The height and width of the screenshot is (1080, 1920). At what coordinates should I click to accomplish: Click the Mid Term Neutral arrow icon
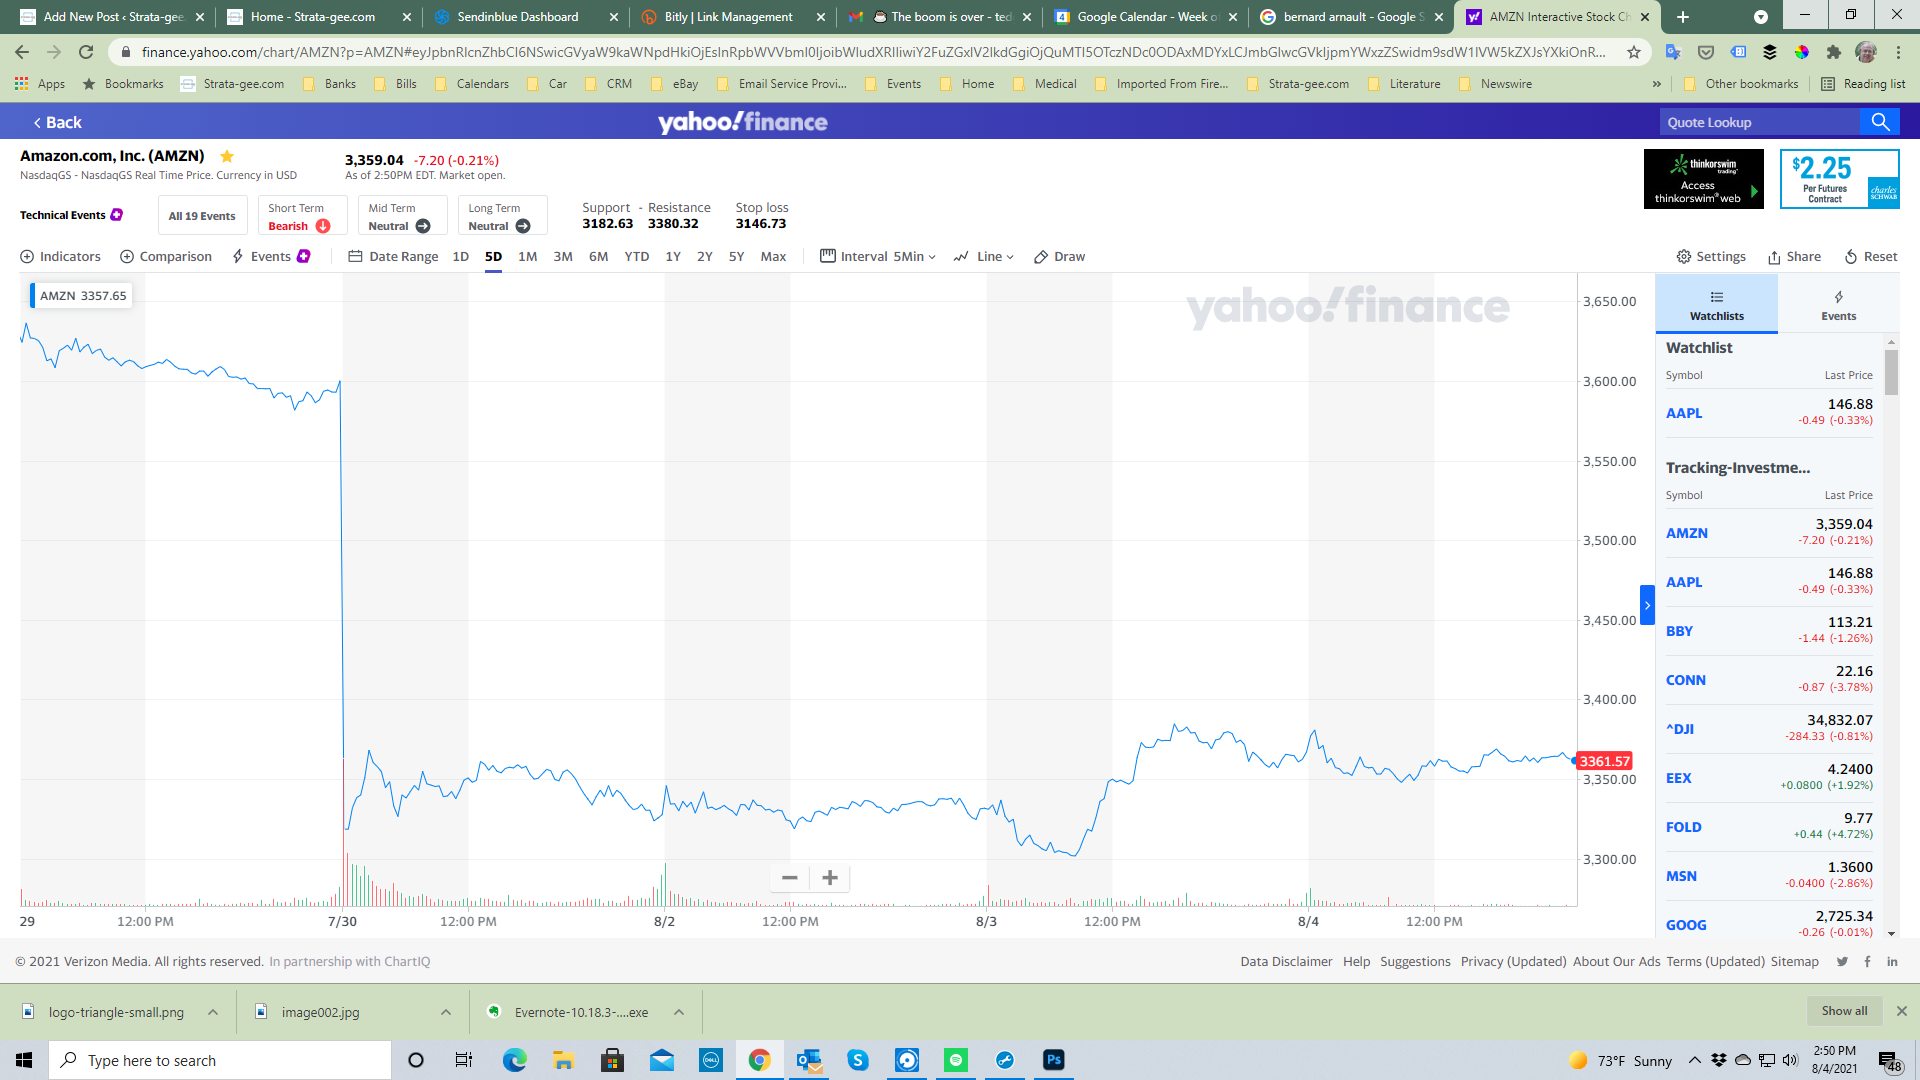pyautogui.click(x=423, y=226)
